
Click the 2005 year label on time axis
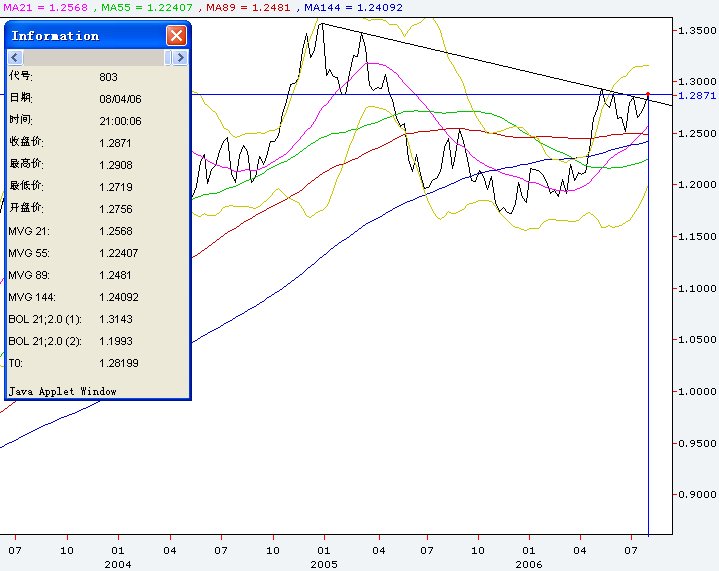pos(323,564)
